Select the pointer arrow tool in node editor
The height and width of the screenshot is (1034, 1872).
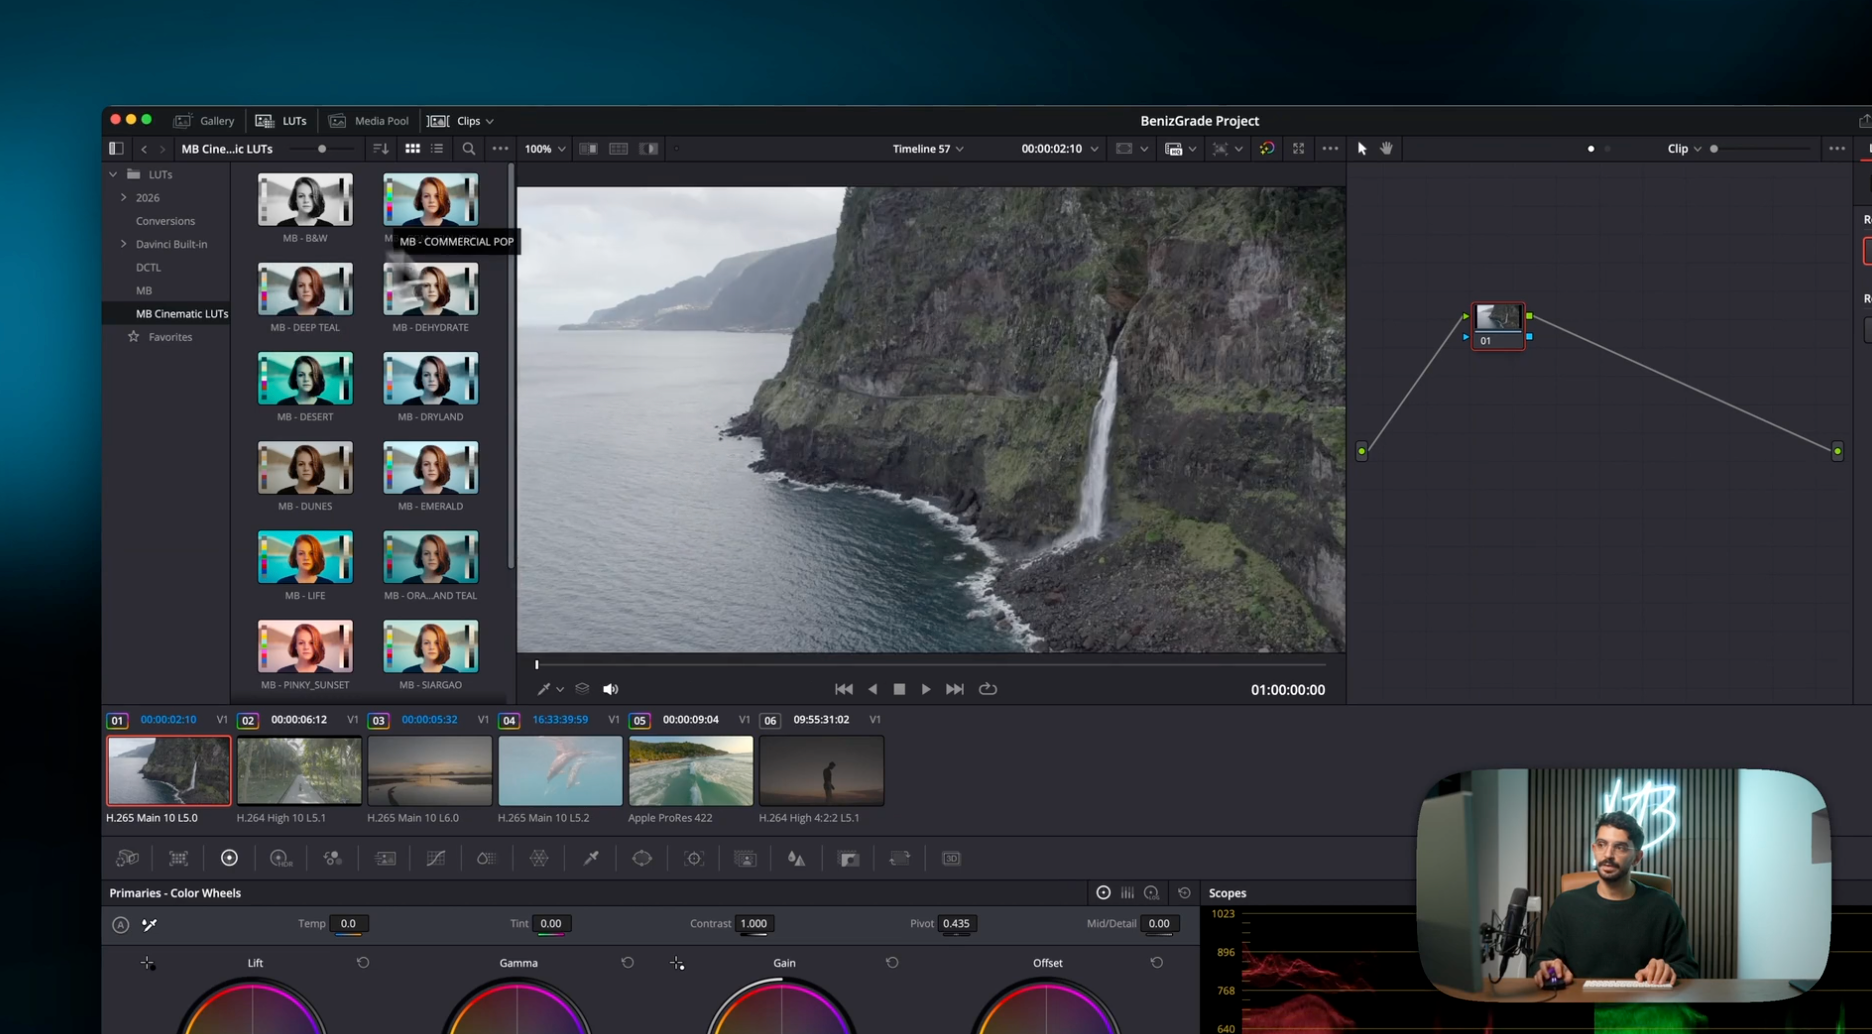click(x=1362, y=149)
